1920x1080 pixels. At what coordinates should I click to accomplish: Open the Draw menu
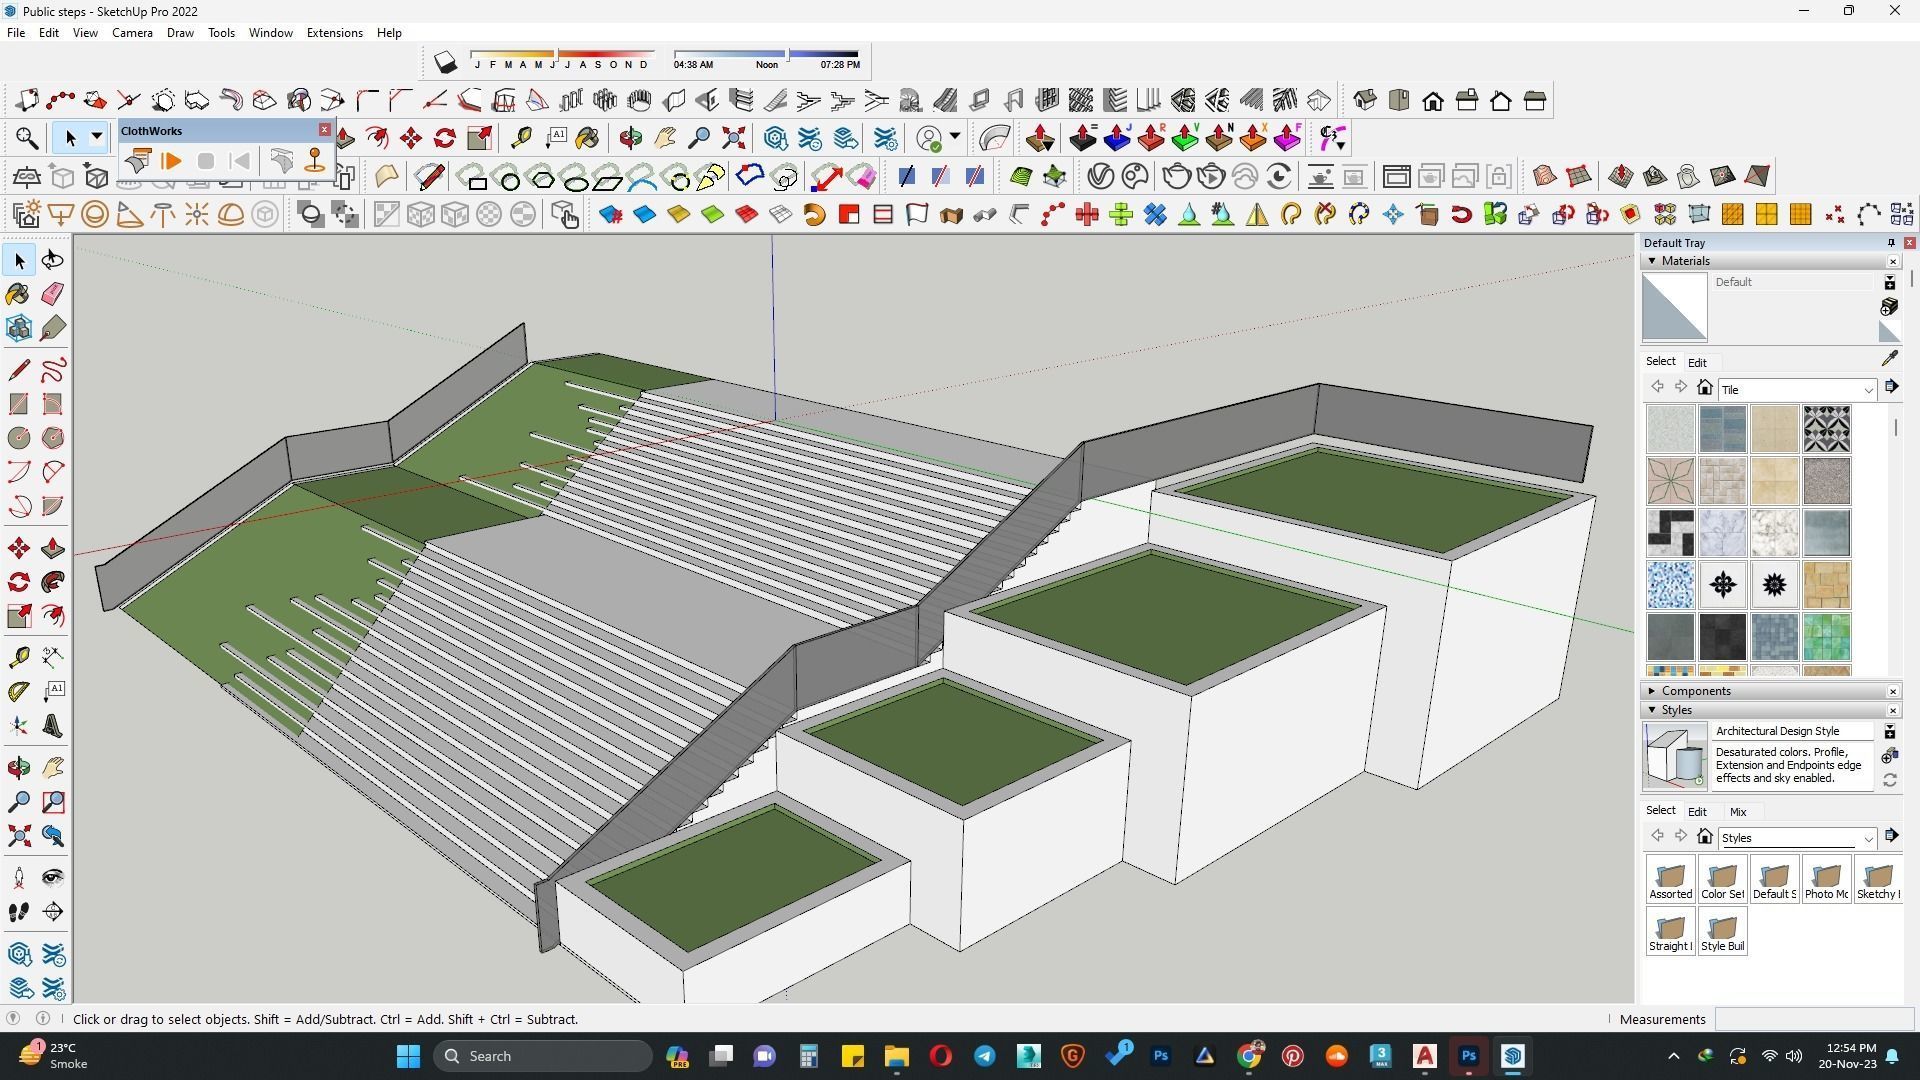180,33
